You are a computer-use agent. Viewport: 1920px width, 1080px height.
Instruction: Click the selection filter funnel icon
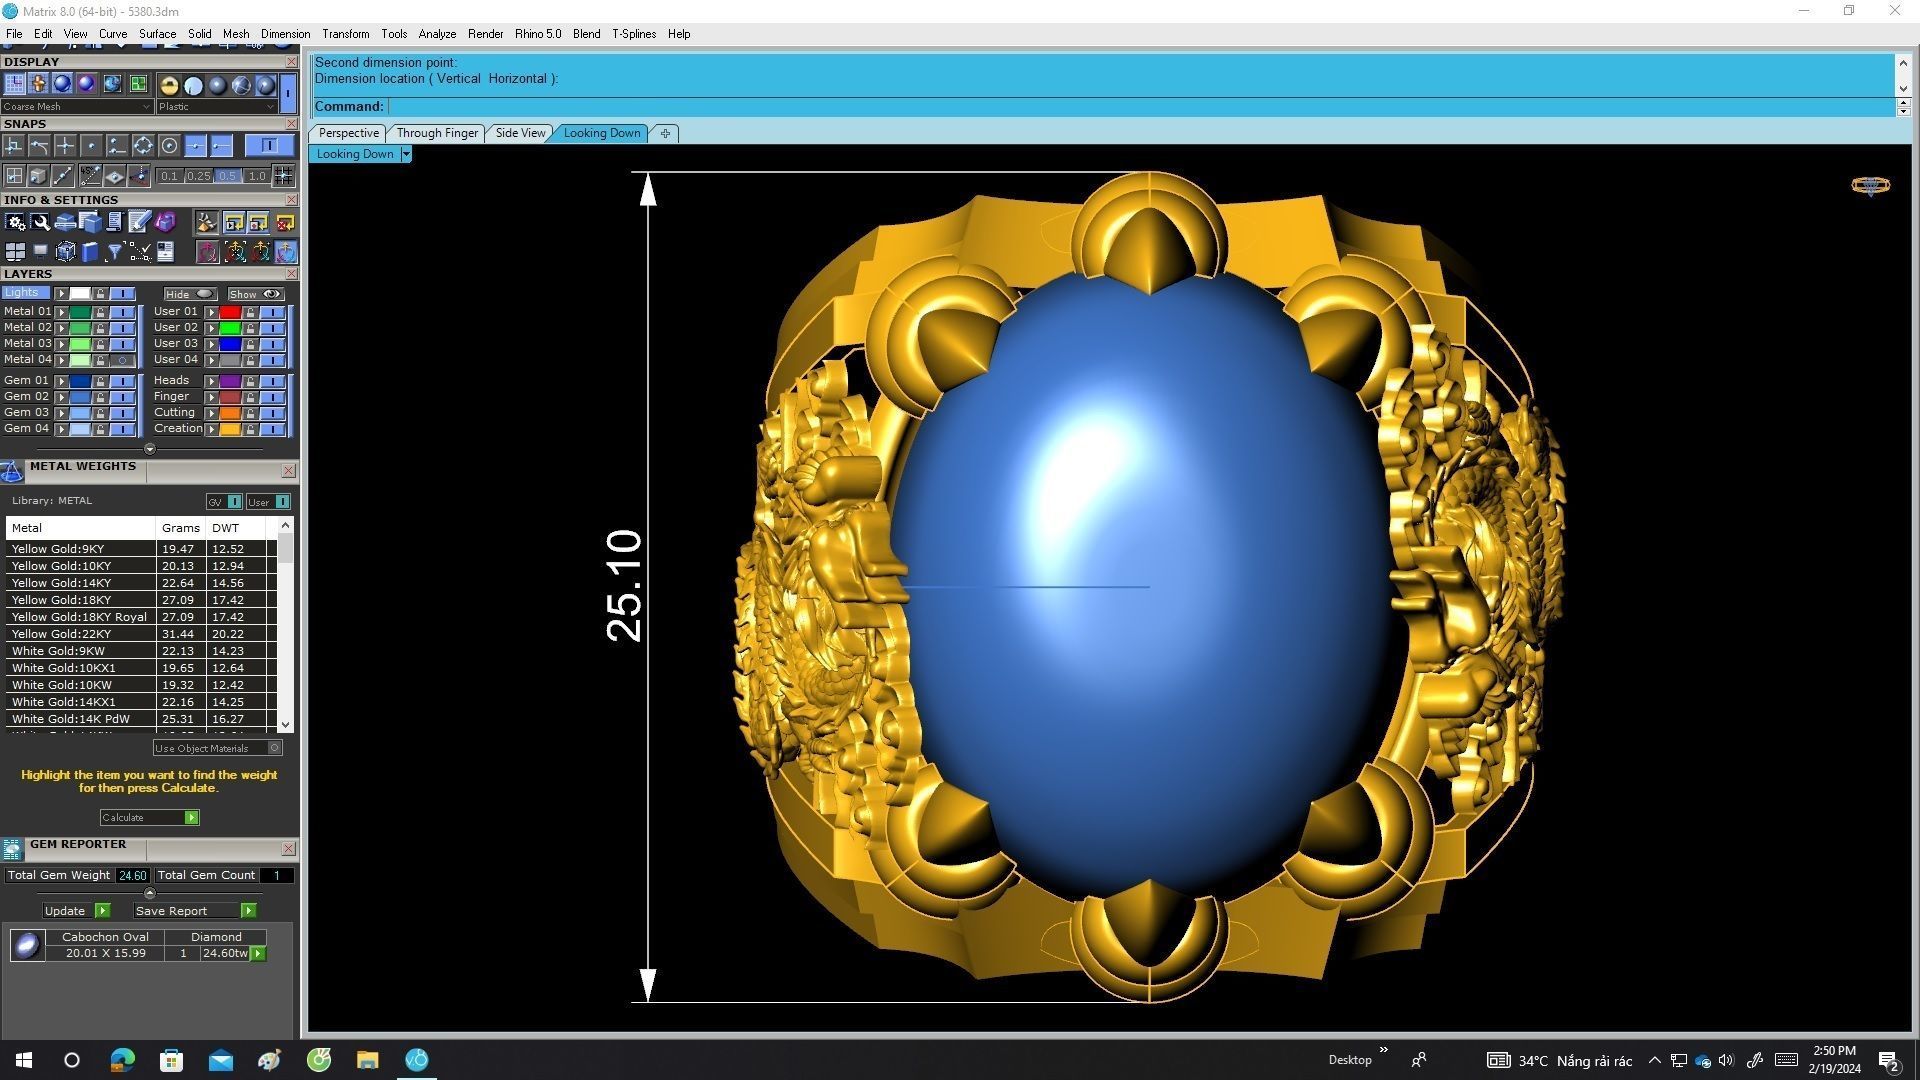click(115, 252)
